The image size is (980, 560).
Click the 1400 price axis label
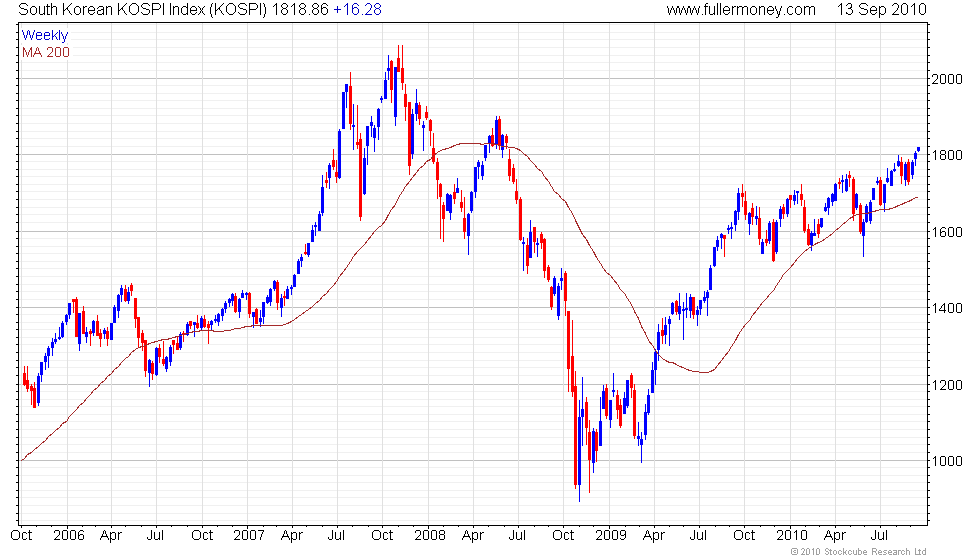coord(947,308)
